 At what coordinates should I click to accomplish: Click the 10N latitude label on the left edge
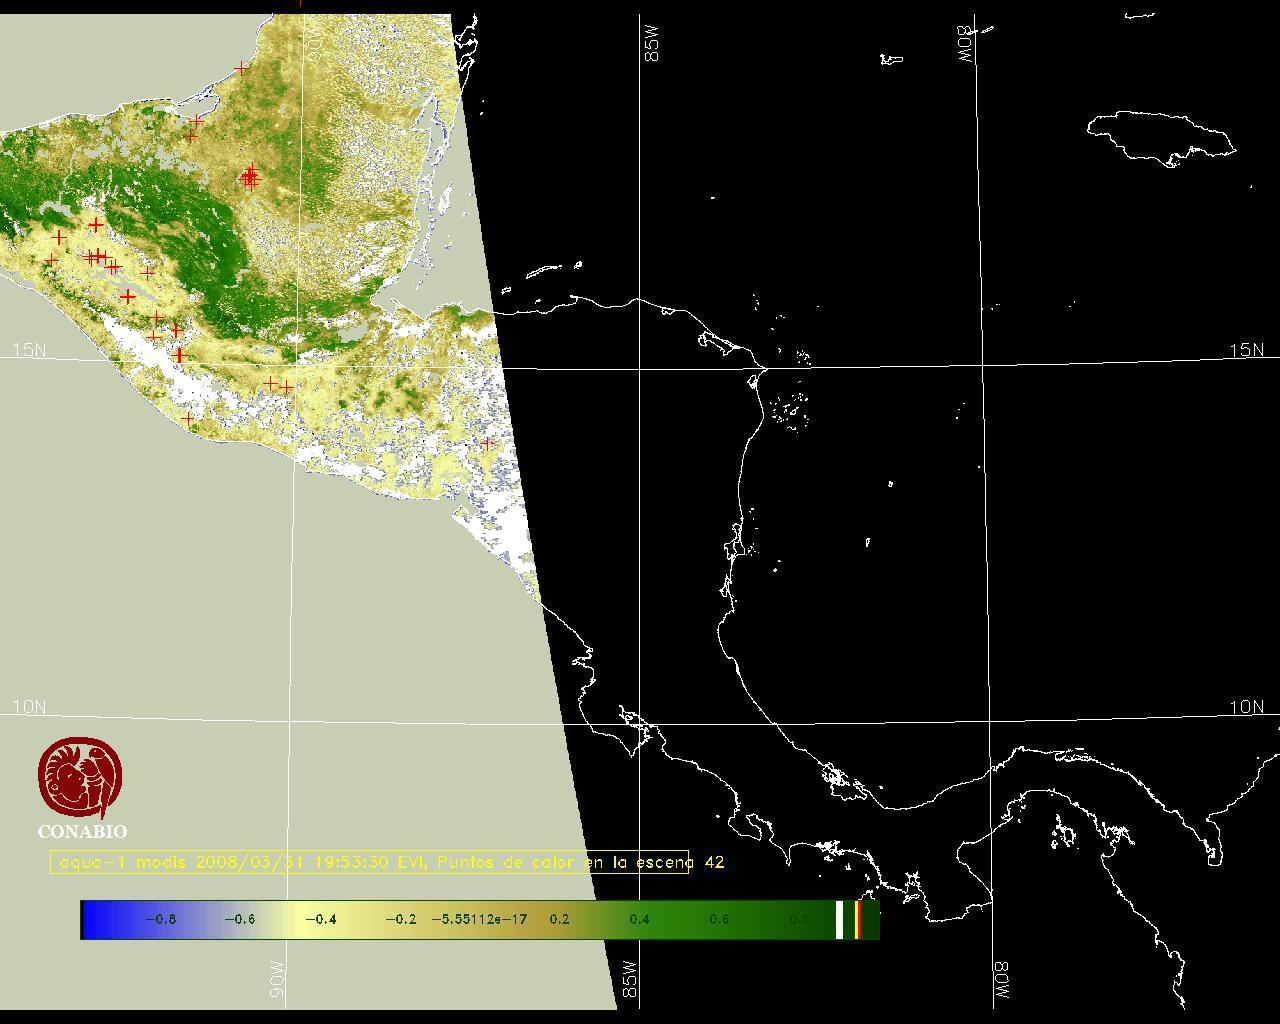(x=29, y=707)
